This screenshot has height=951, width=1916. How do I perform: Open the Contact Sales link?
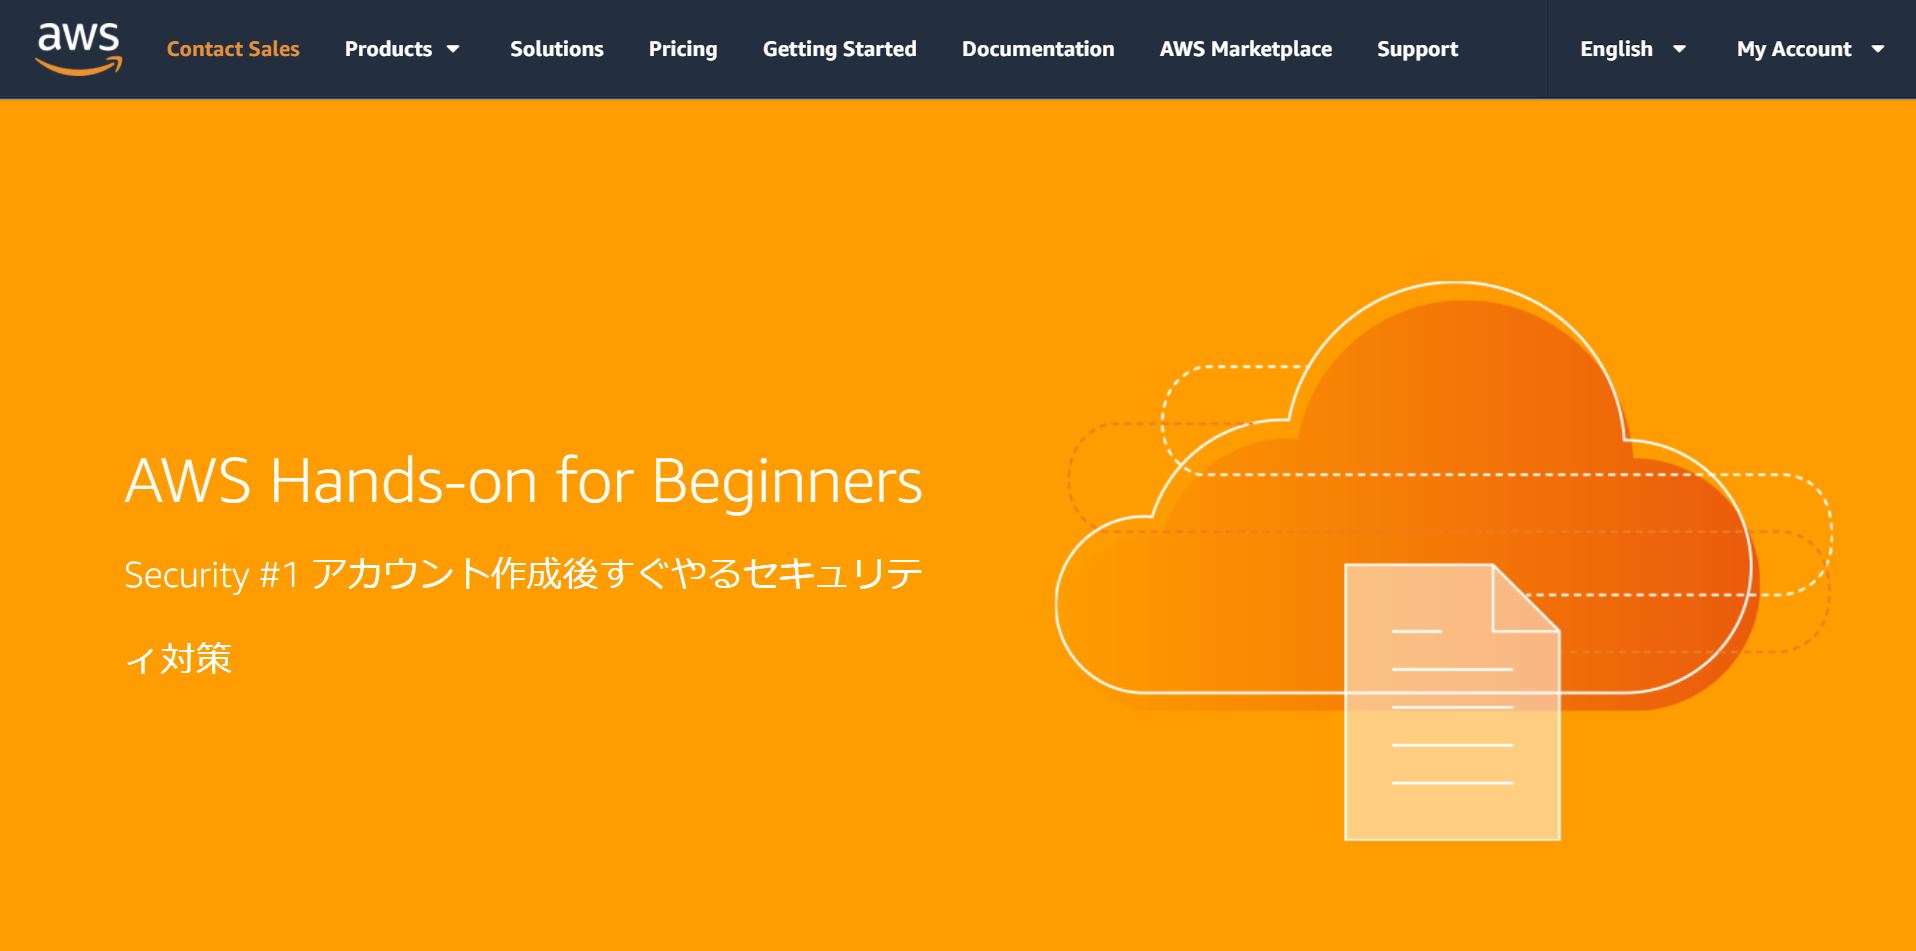click(233, 49)
